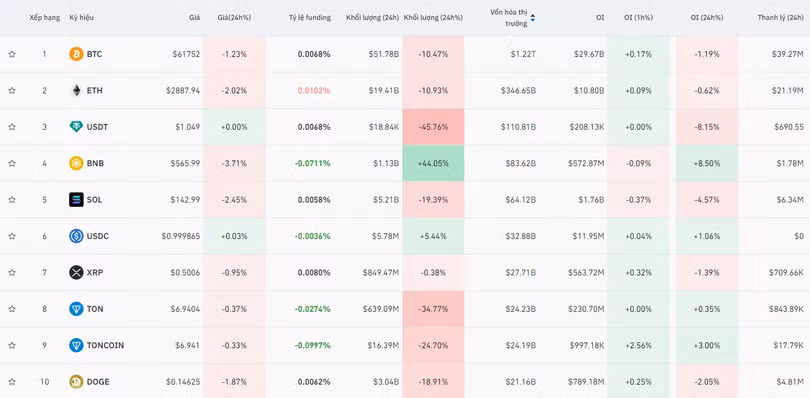Sort by OI (24h%) column header

706,18
